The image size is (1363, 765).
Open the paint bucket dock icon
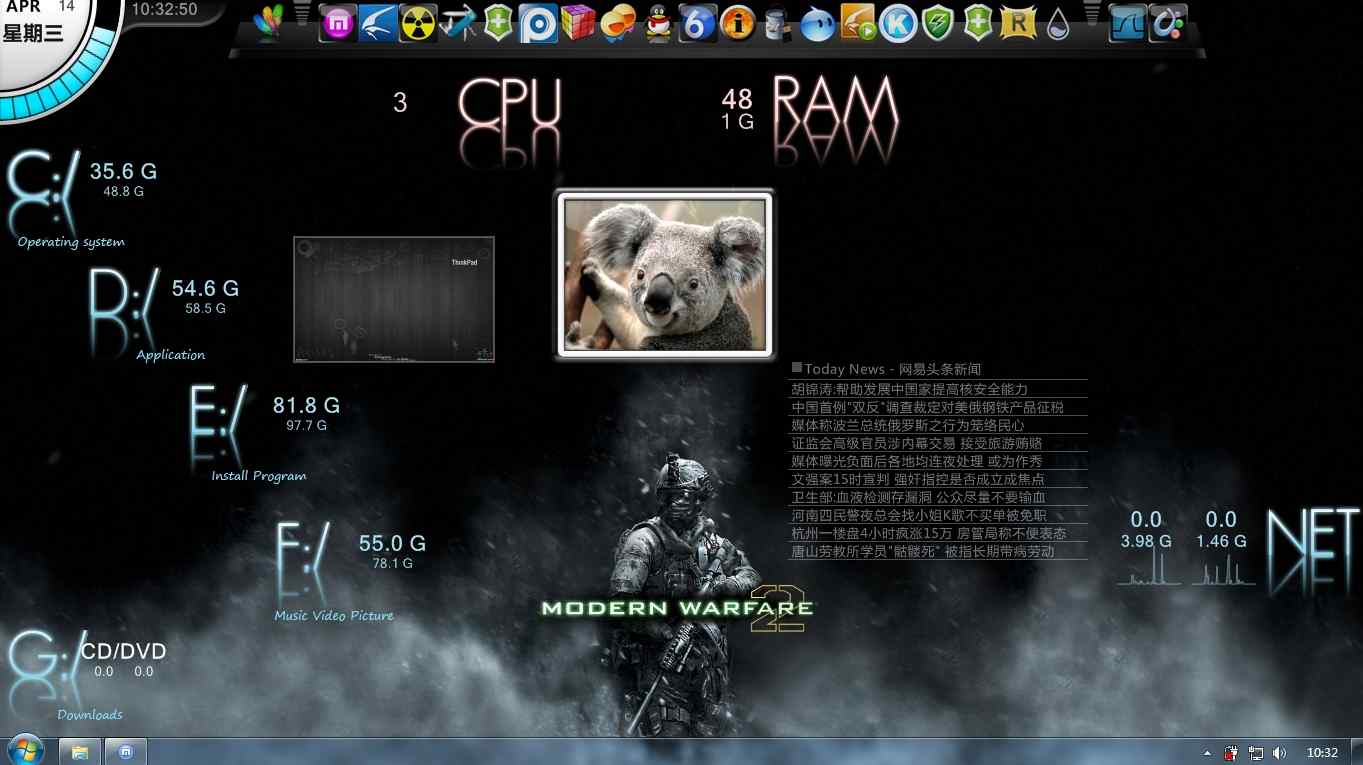778,23
